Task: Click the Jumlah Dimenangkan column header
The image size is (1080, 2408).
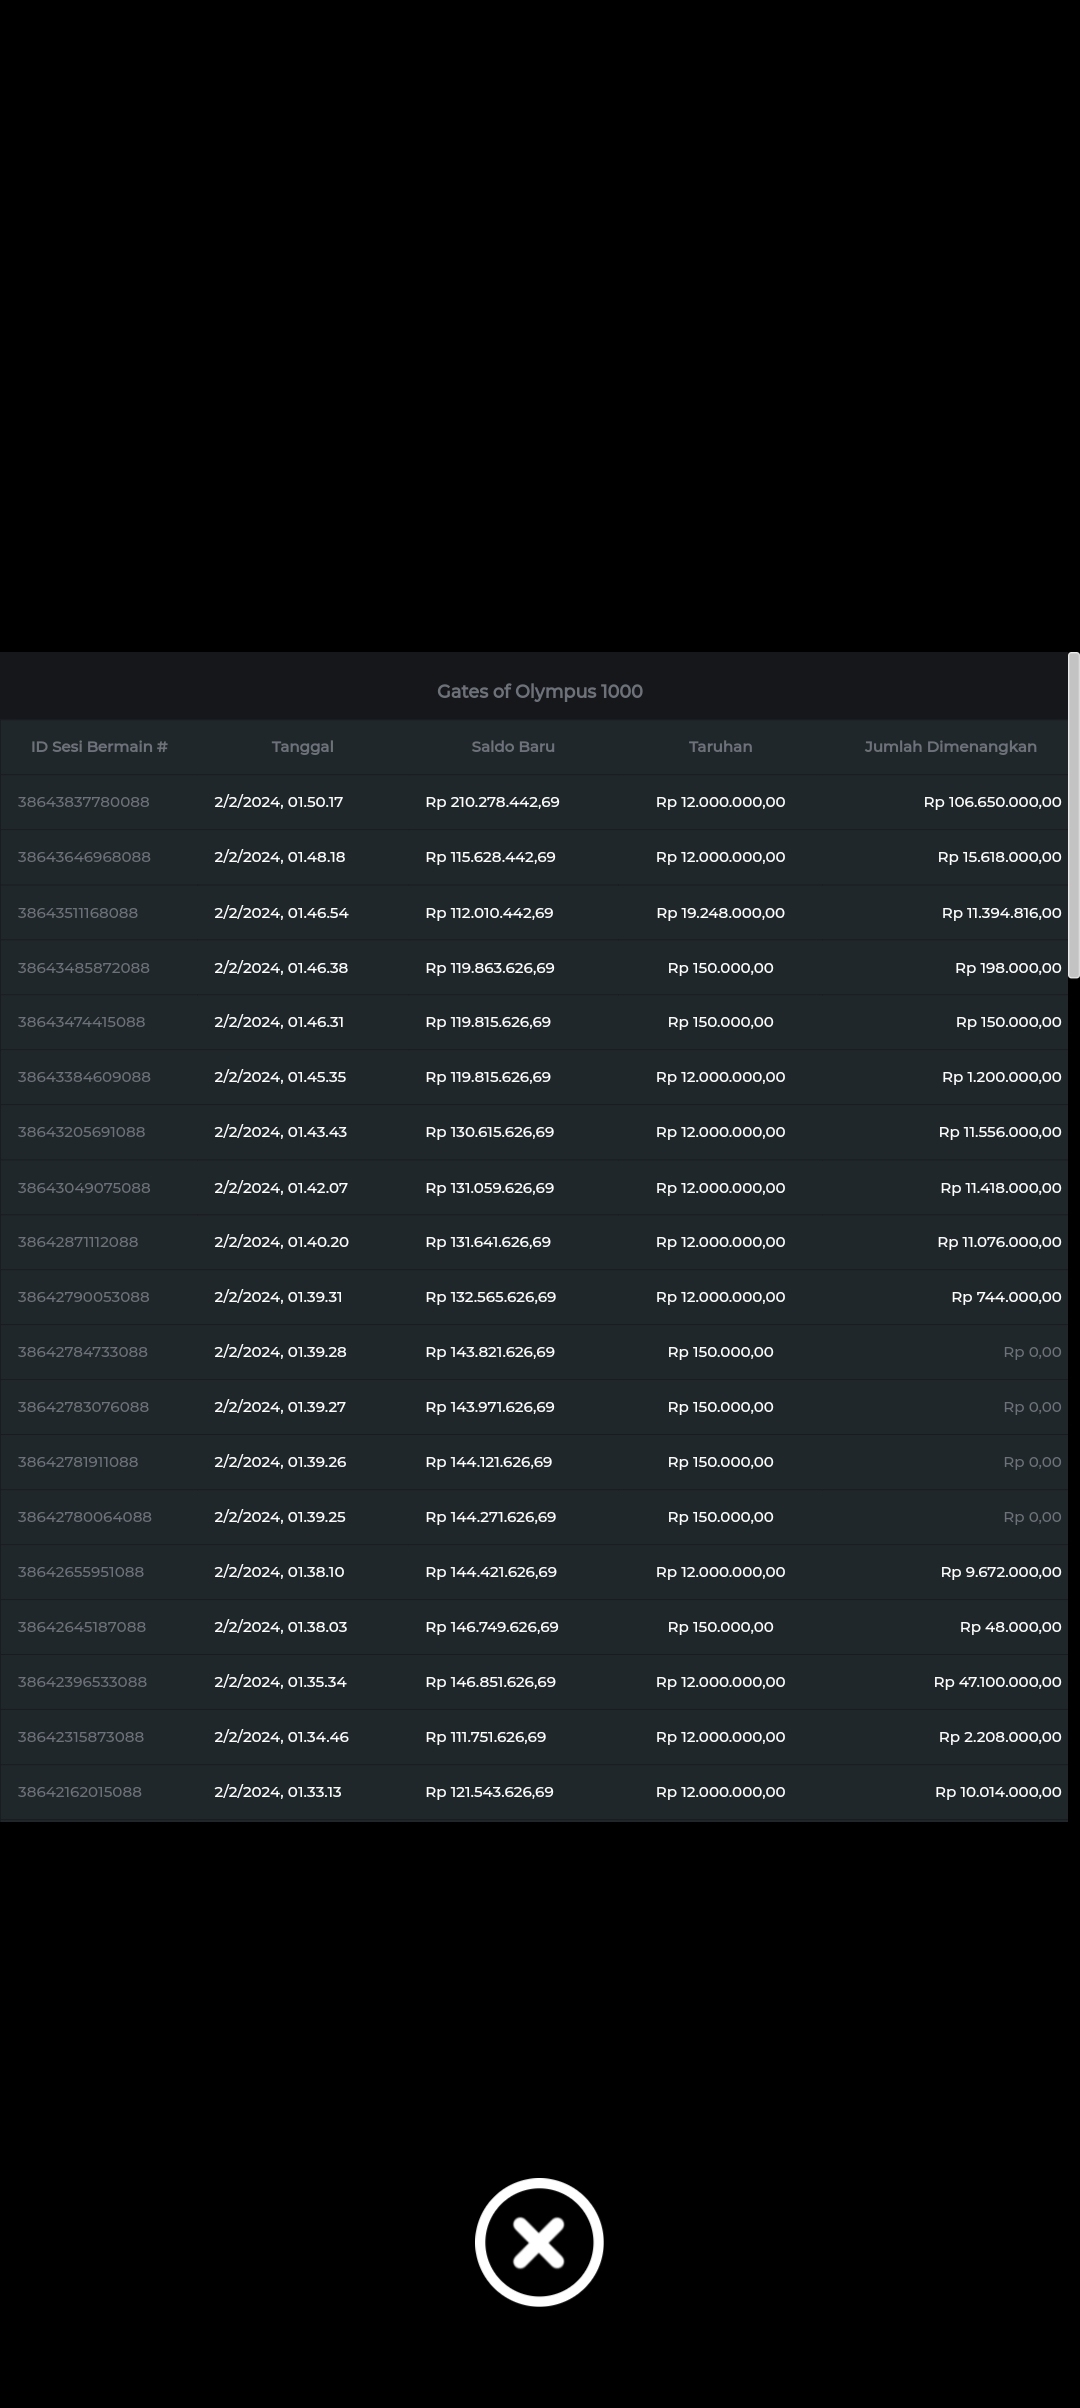Action: pyautogui.click(x=950, y=747)
